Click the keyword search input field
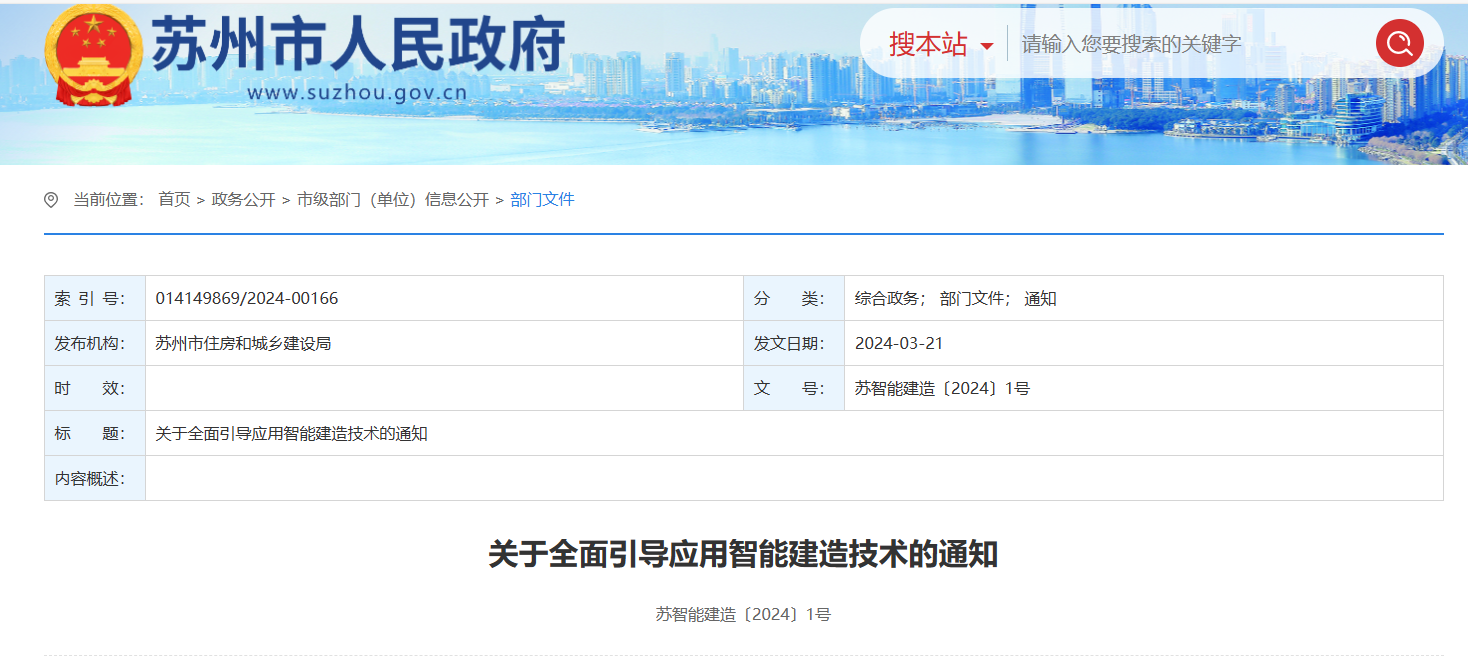This screenshot has width=1468, height=666. click(x=1190, y=44)
